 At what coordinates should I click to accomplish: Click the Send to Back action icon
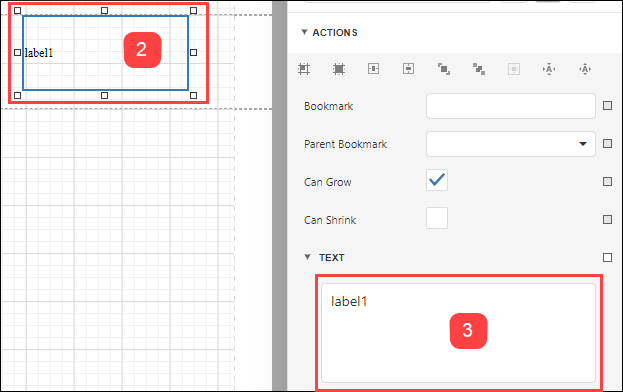tap(479, 69)
